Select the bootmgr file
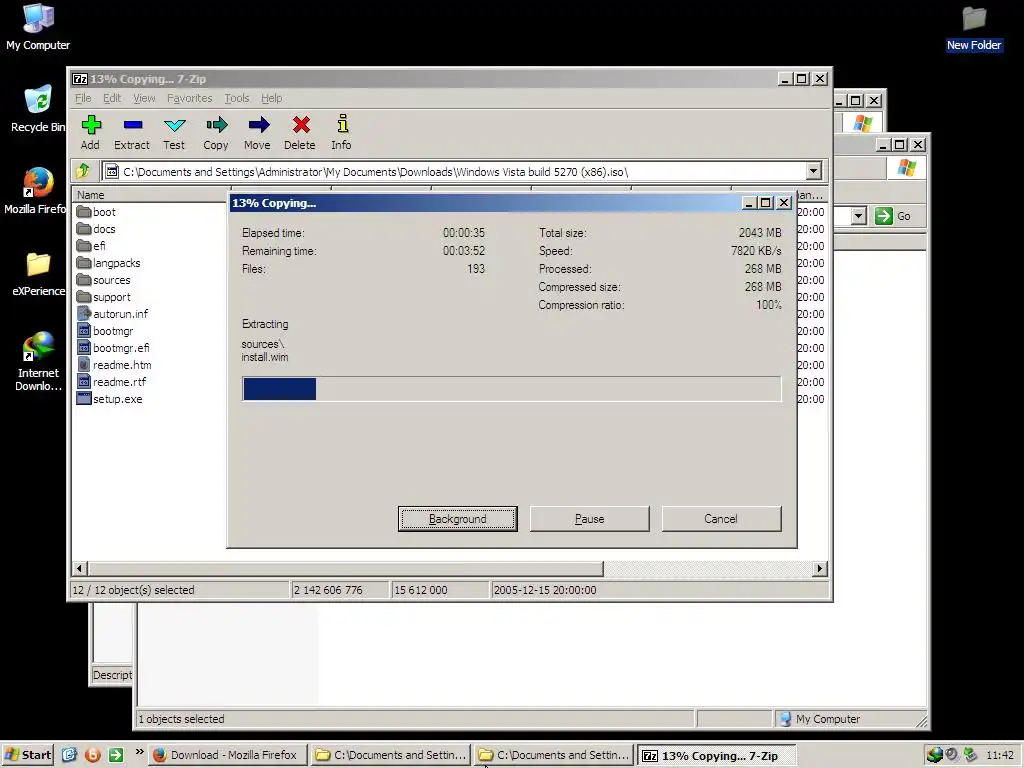Screen dimensions: 1024x768 pyautogui.click(x=104, y=330)
